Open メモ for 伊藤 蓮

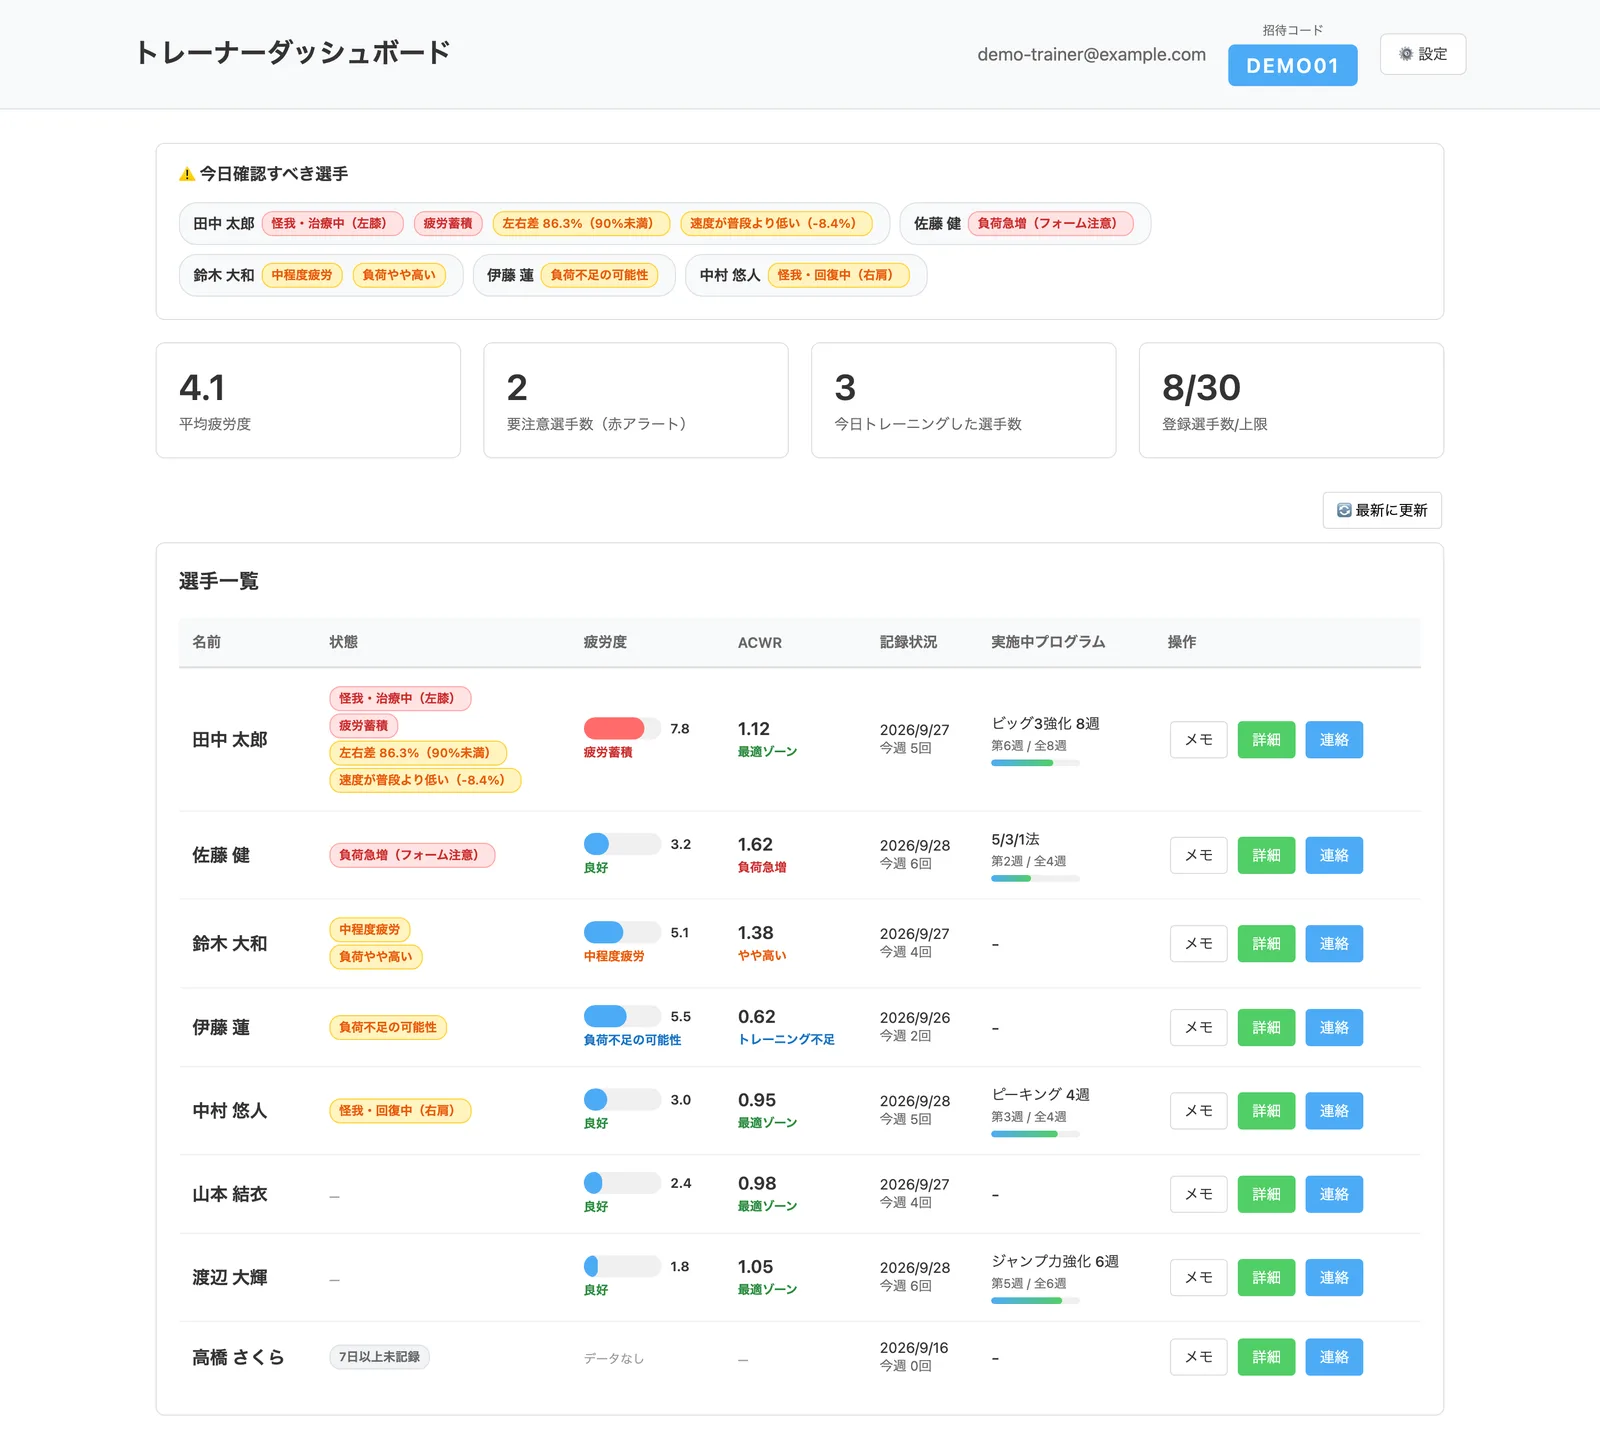[x=1198, y=1028]
